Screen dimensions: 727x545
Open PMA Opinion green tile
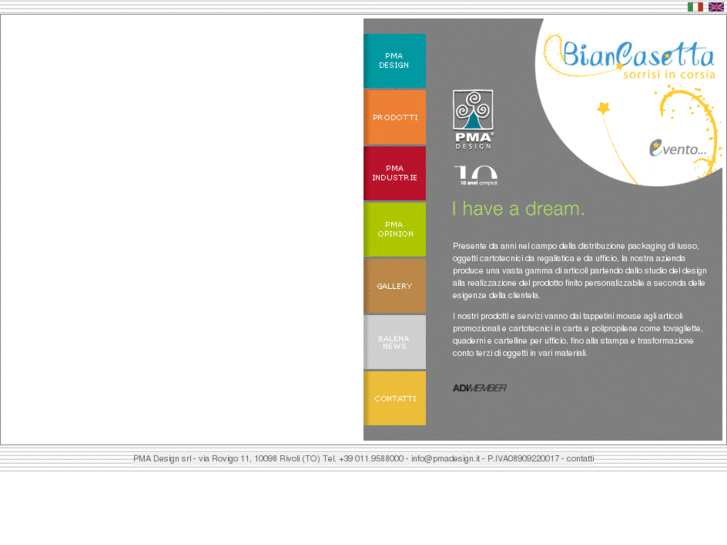pos(395,229)
